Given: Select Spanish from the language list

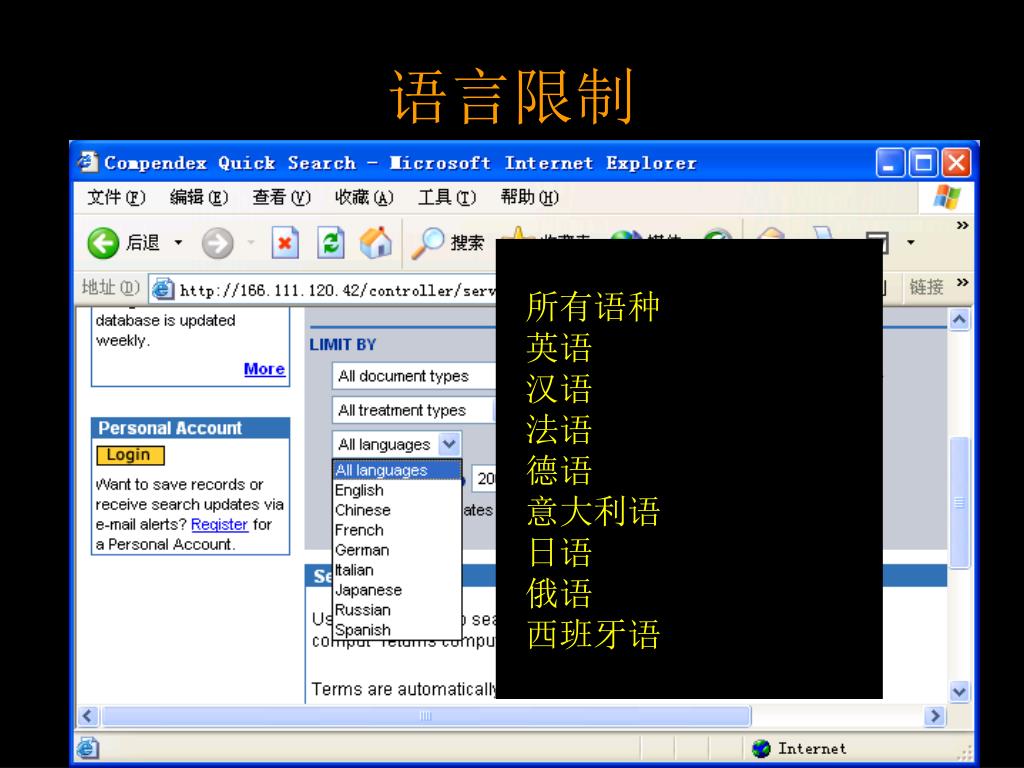Looking at the screenshot, I should point(396,630).
